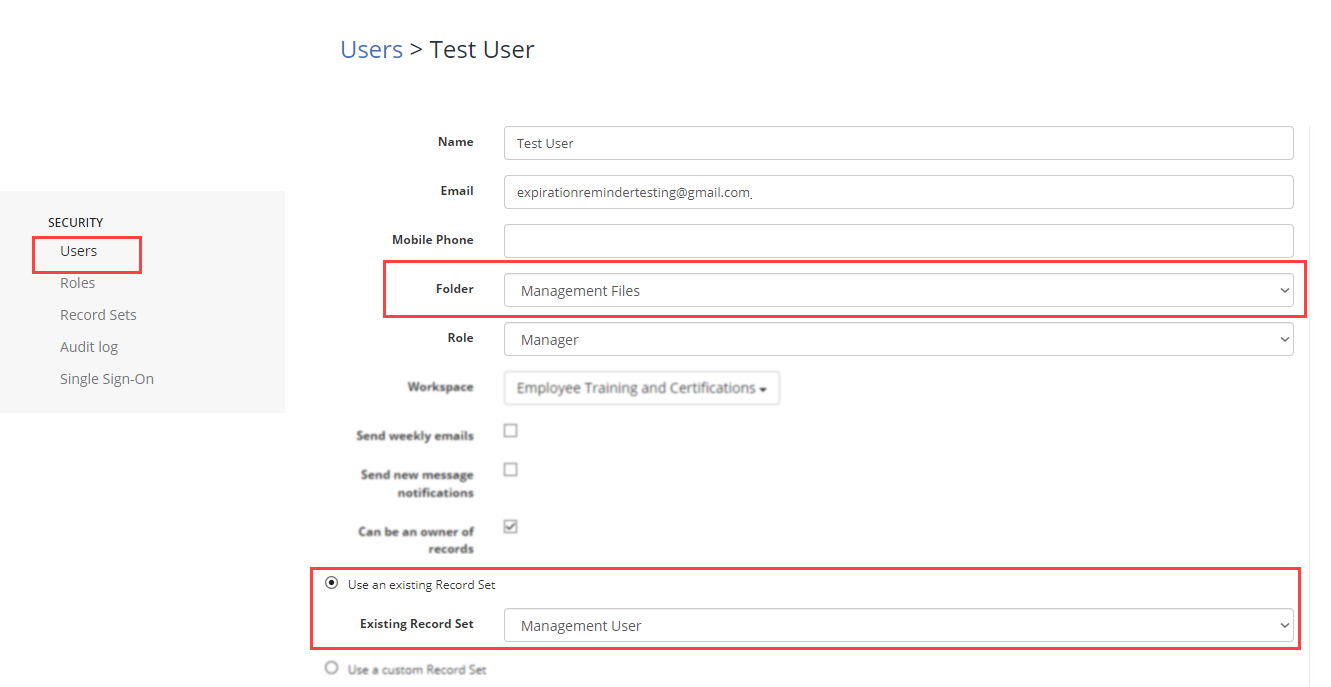This screenshot has width=1331, height=687.
Task: Open Existing Record Set dropdown
Action: coord(899,626)
